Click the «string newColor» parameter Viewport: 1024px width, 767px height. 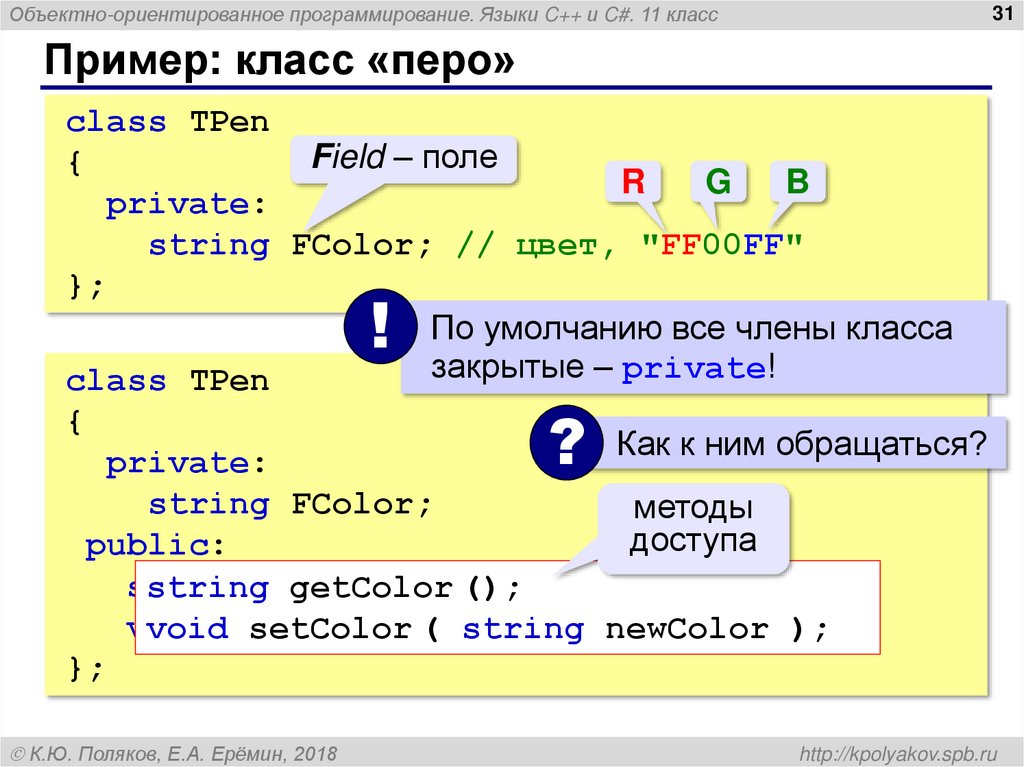click(615, 629)
